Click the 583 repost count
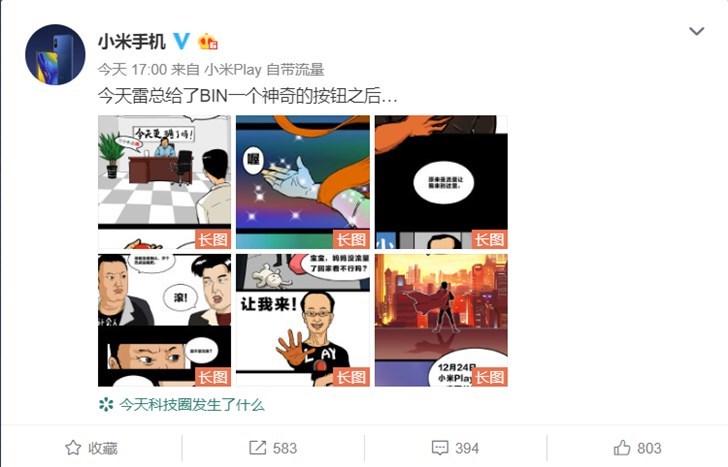Image resolution: width=728 pixels, height=467 pixels. tap(285, 448)
